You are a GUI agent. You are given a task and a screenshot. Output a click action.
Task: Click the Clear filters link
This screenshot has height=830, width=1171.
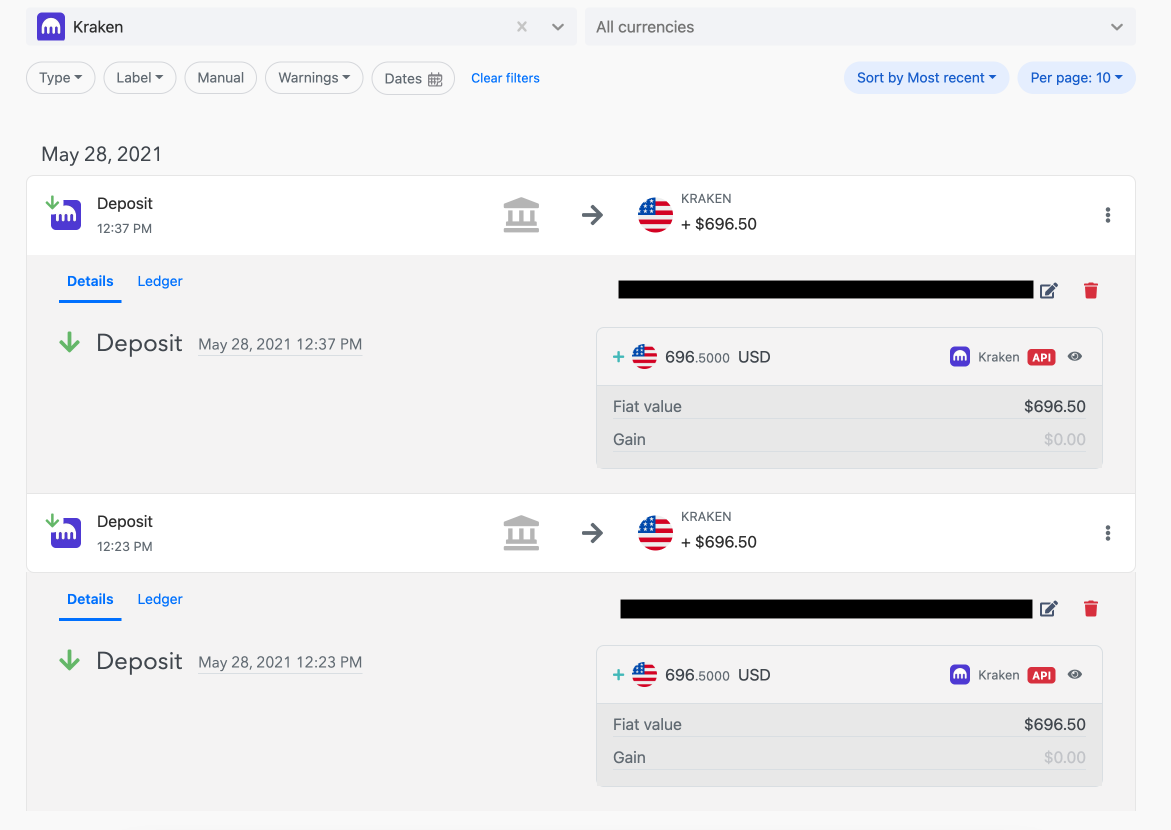point(505,78)
